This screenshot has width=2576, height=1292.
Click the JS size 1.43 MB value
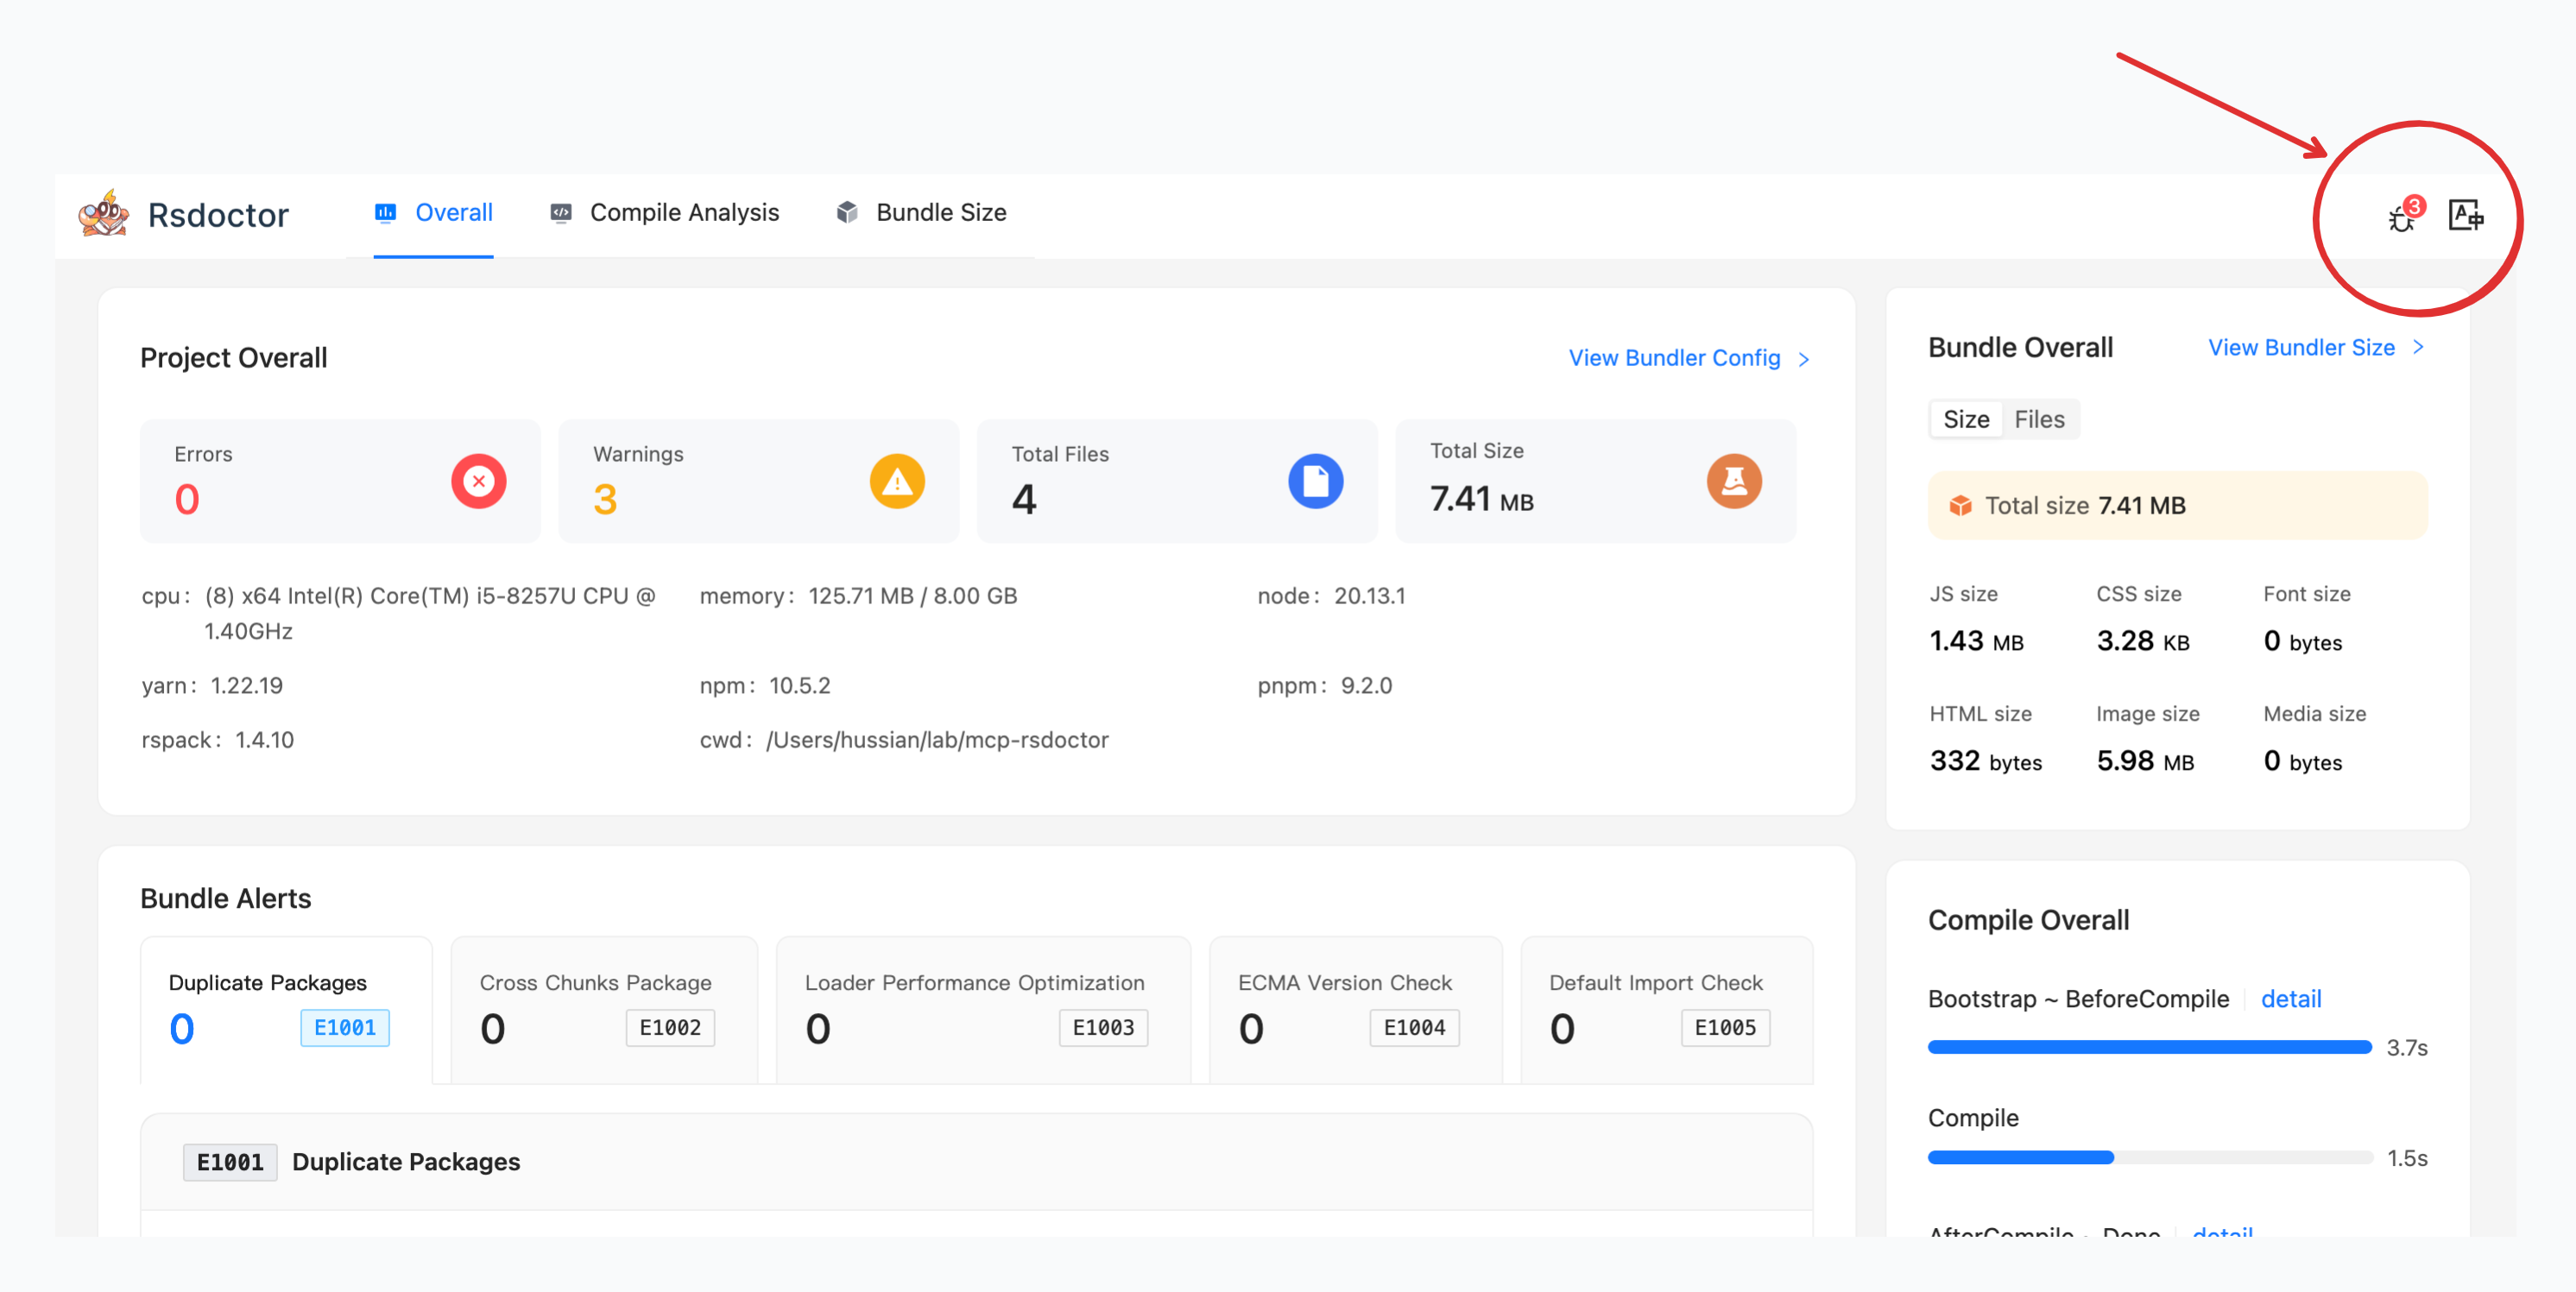1976,641
